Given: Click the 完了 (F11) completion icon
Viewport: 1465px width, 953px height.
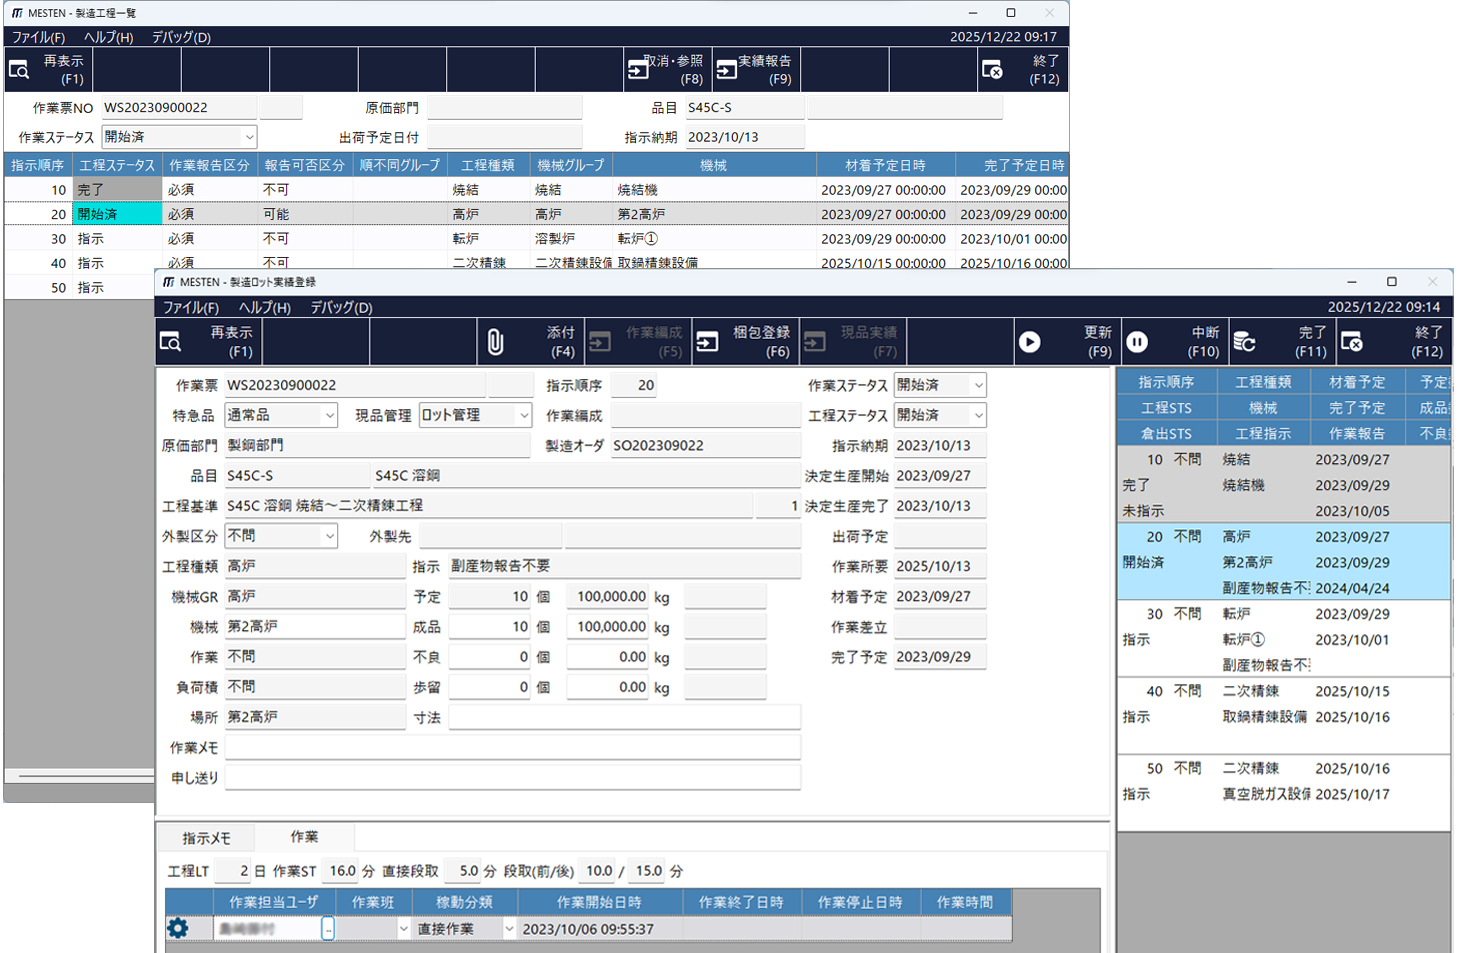Looking at the screenshot, I should point(1245,341).
